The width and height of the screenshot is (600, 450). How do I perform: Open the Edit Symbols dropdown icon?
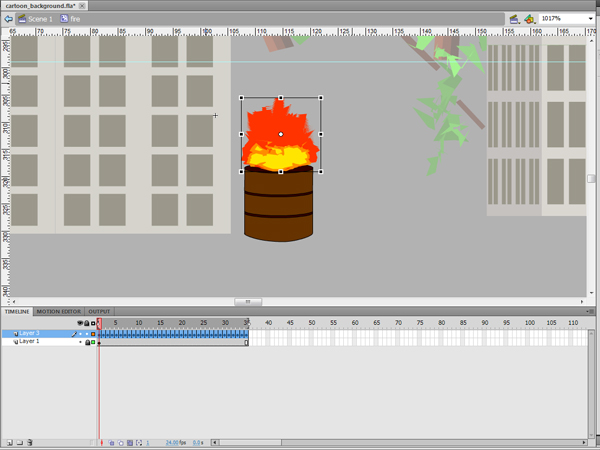(x=529, y=19)
